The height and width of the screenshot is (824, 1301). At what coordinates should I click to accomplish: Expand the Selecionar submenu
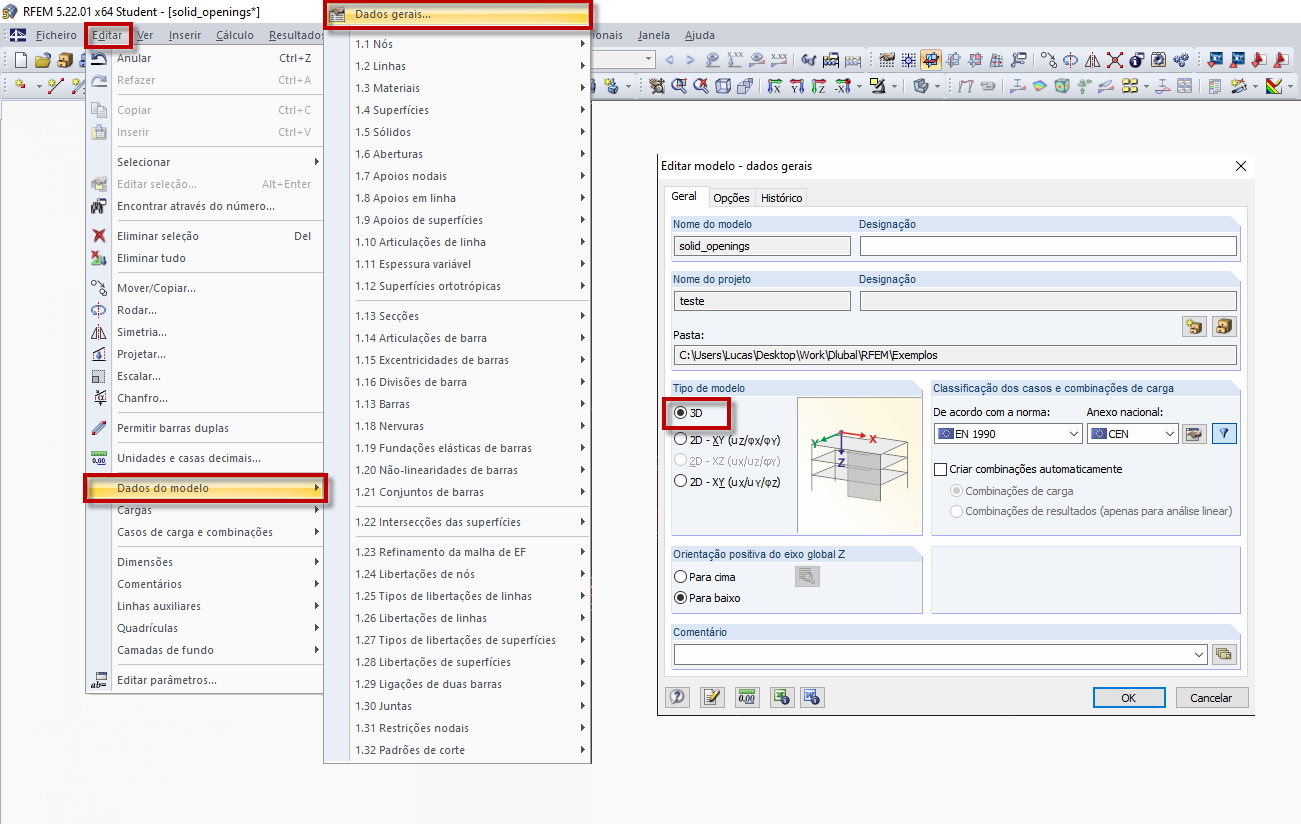pyautogui.click(x=205, y=162)
